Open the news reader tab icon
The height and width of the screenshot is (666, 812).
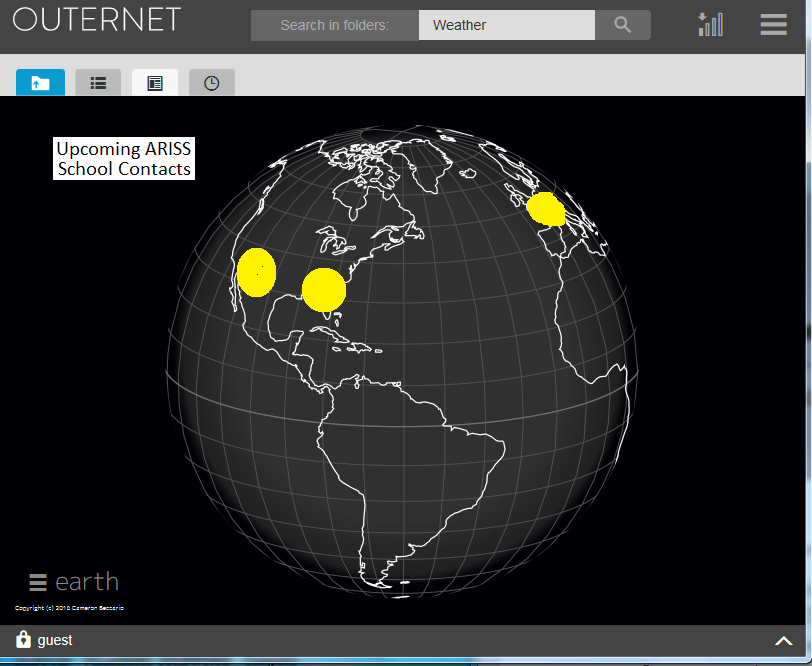point(155,83)
